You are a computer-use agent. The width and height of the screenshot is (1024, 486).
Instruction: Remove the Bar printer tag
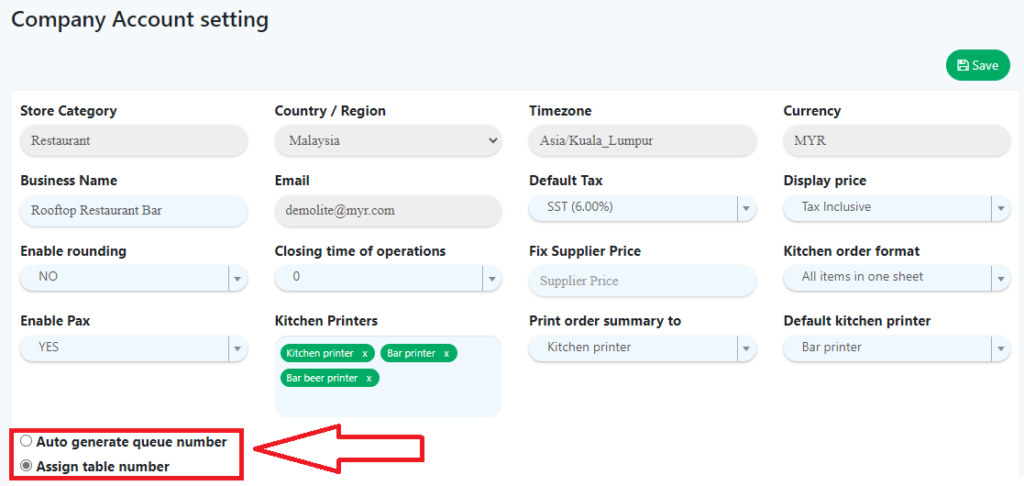(x=447, y=353)
